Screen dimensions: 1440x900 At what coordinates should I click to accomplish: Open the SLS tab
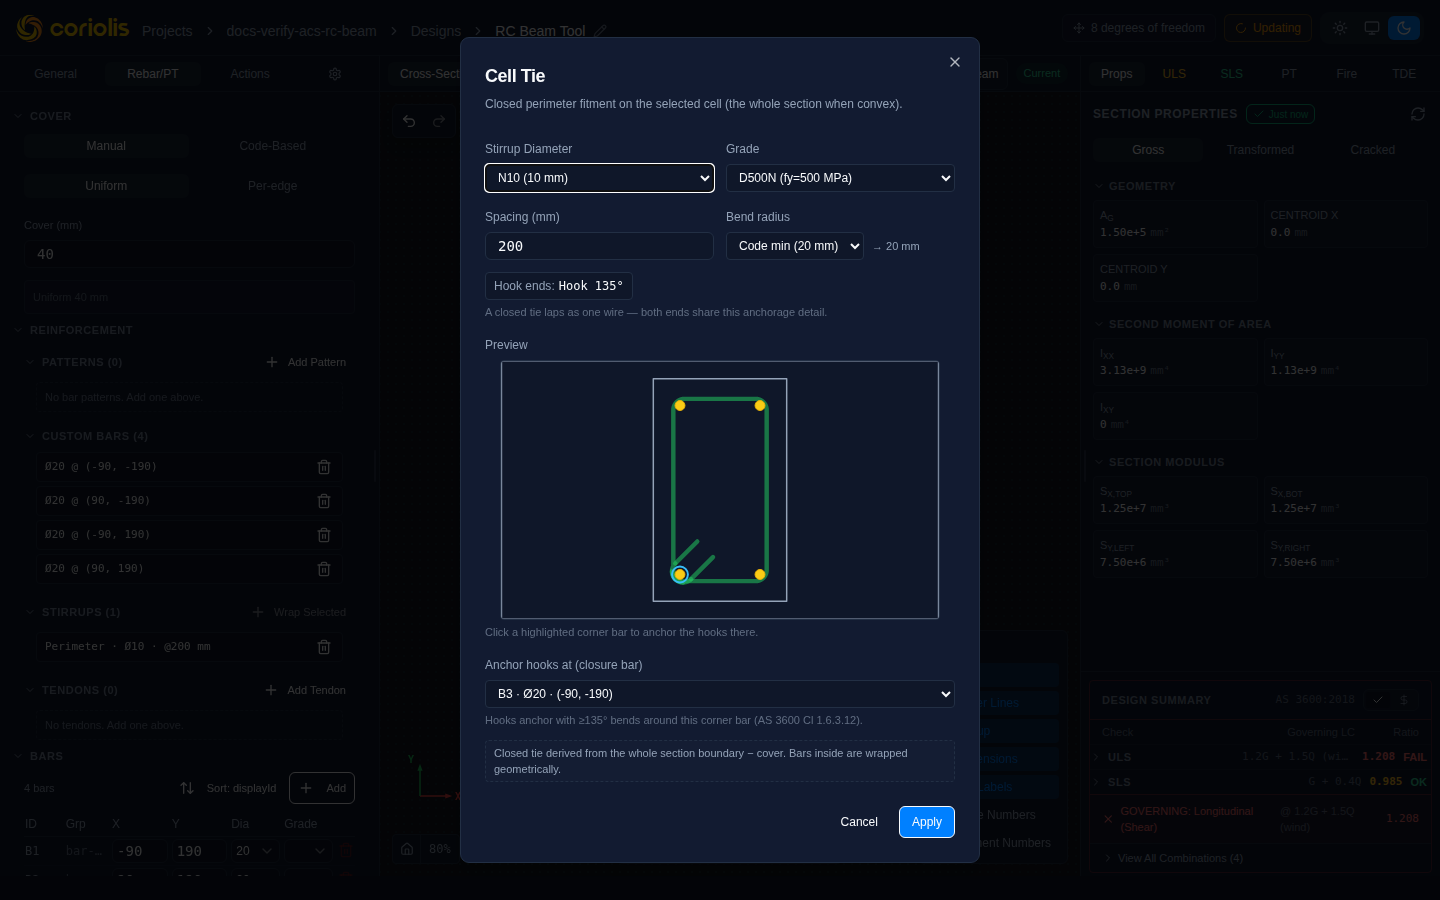pyautogui.click(x=1232, y=74)
